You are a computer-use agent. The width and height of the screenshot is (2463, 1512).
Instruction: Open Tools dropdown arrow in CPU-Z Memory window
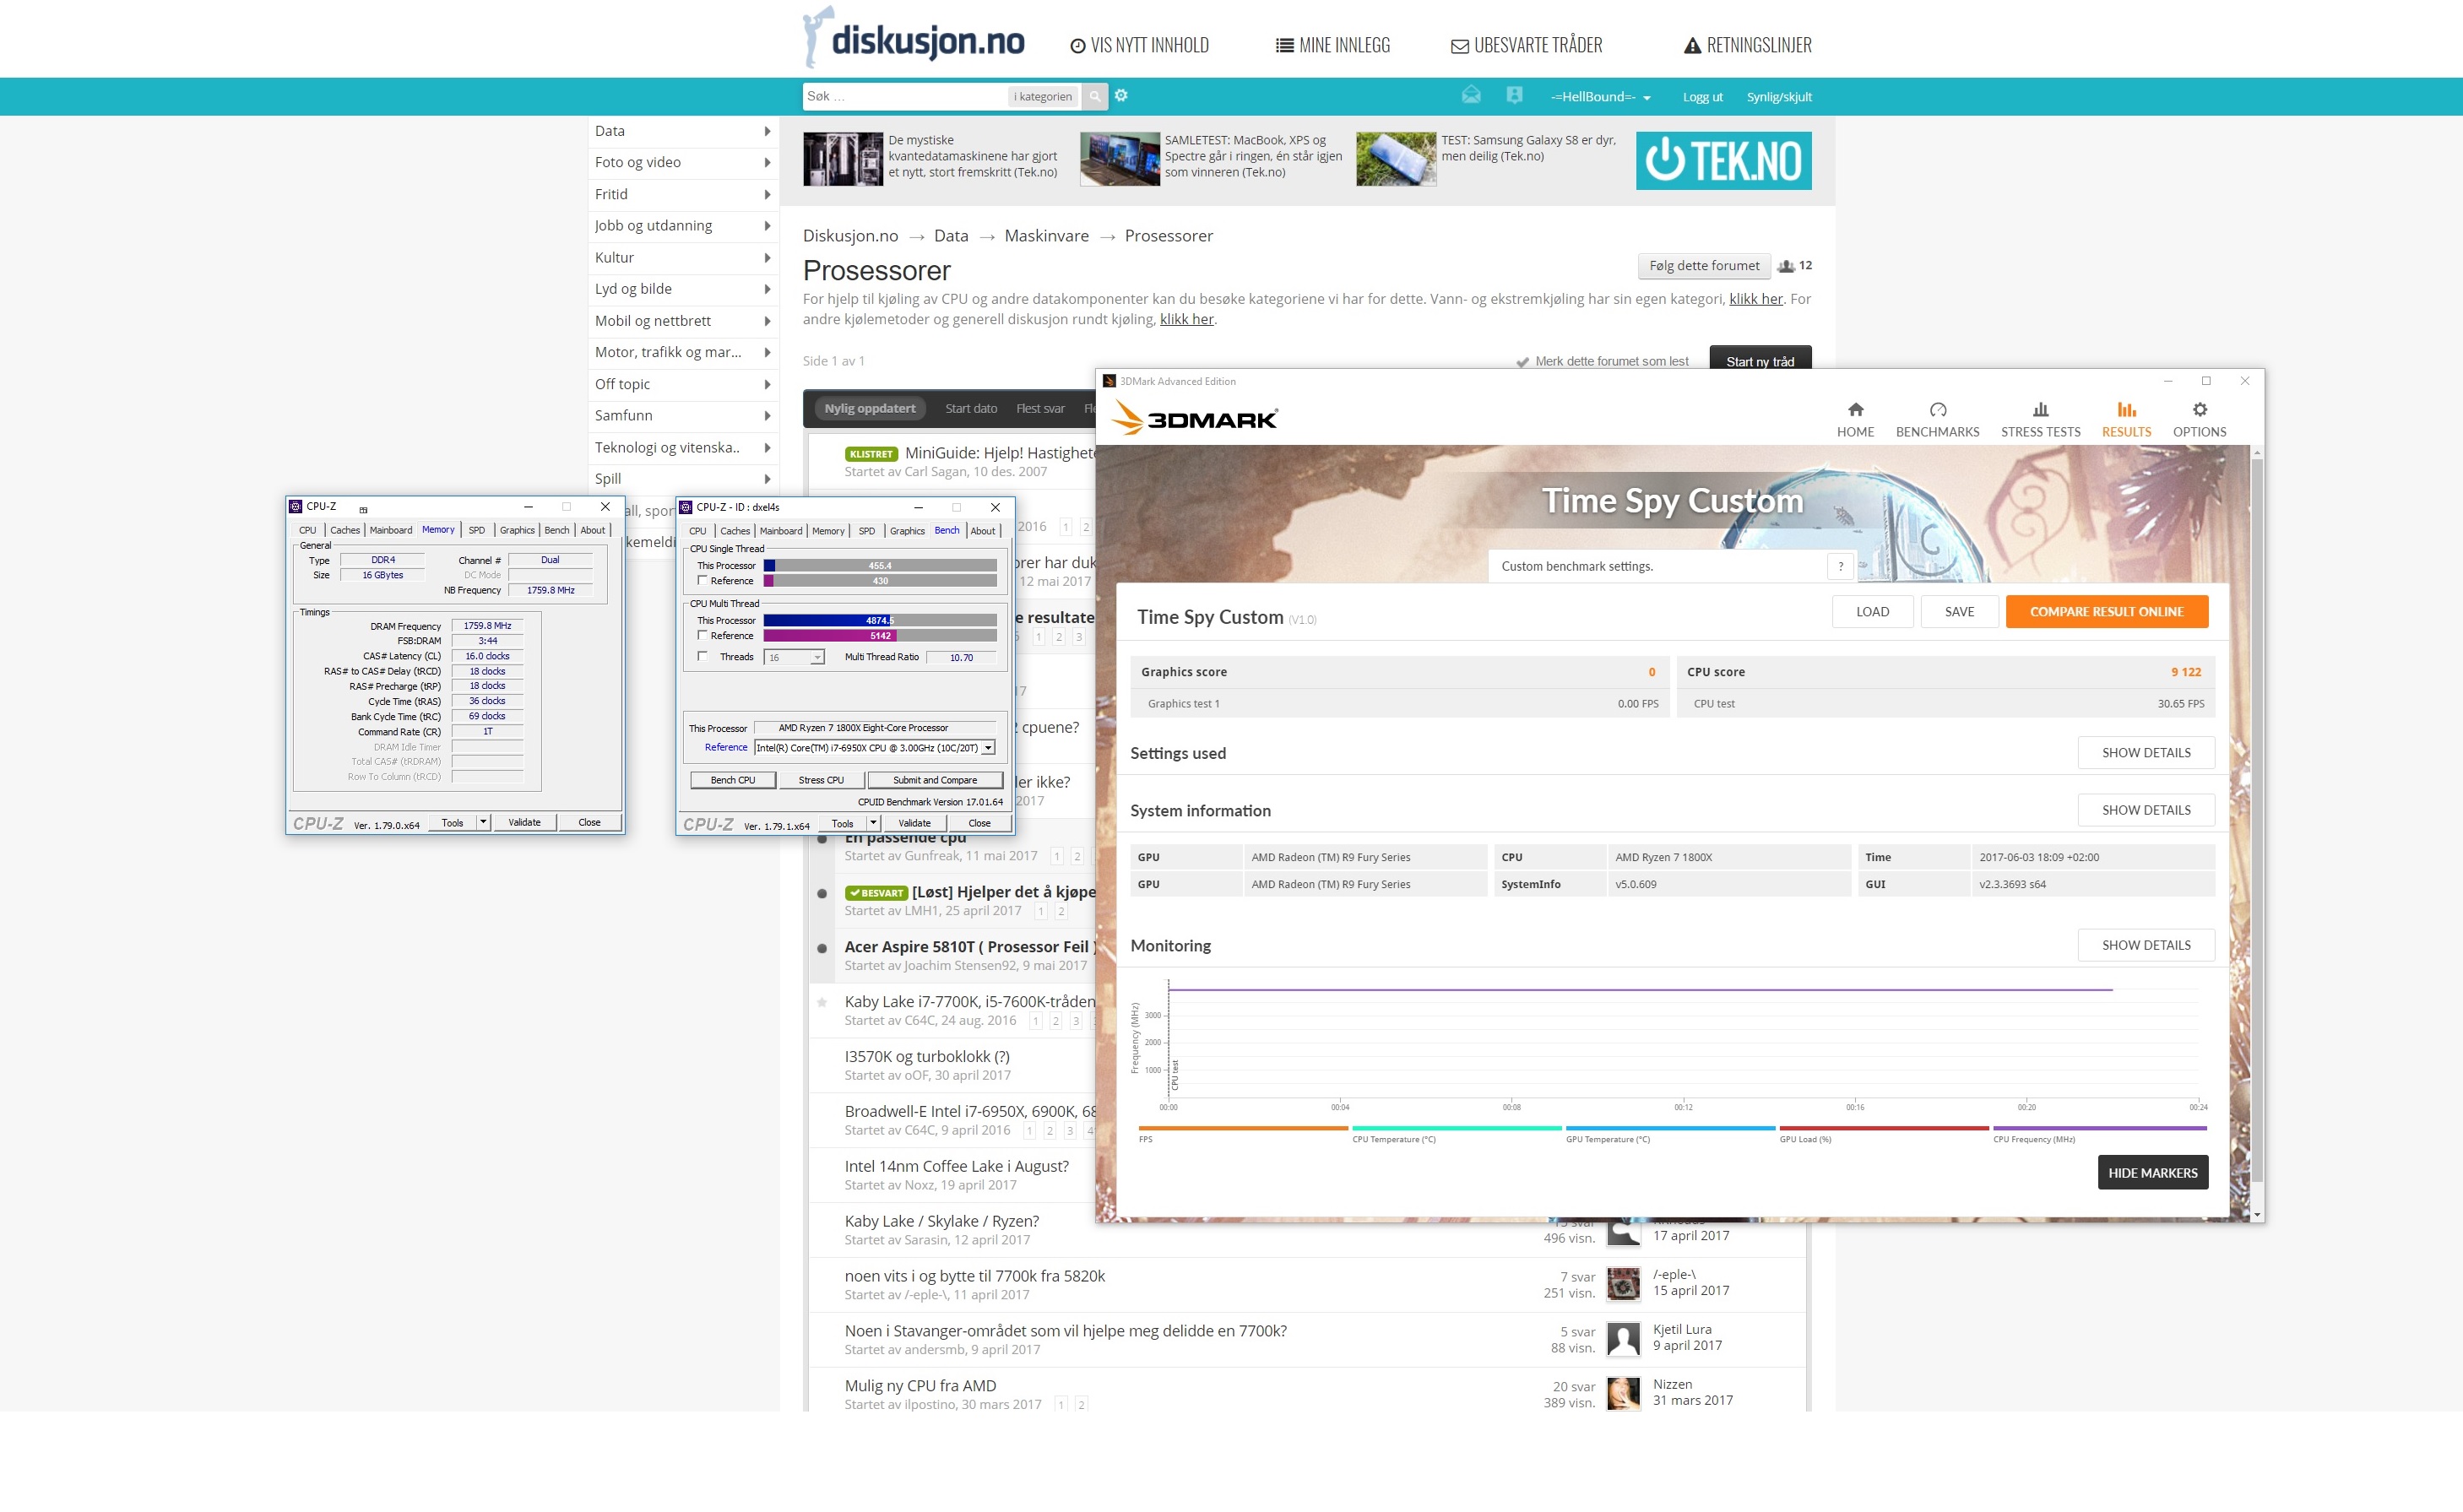[483, 822]
